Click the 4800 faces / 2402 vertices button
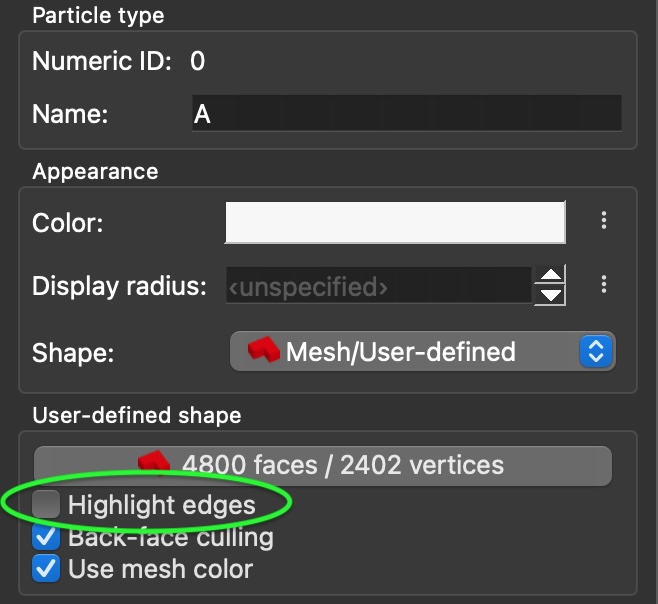 (x=323, y=465)
